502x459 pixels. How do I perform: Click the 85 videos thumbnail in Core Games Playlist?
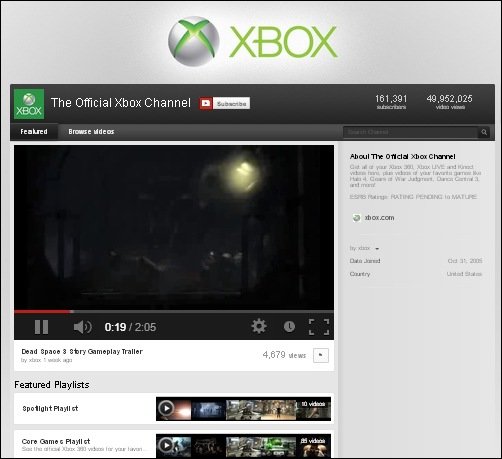pos(313,445)
